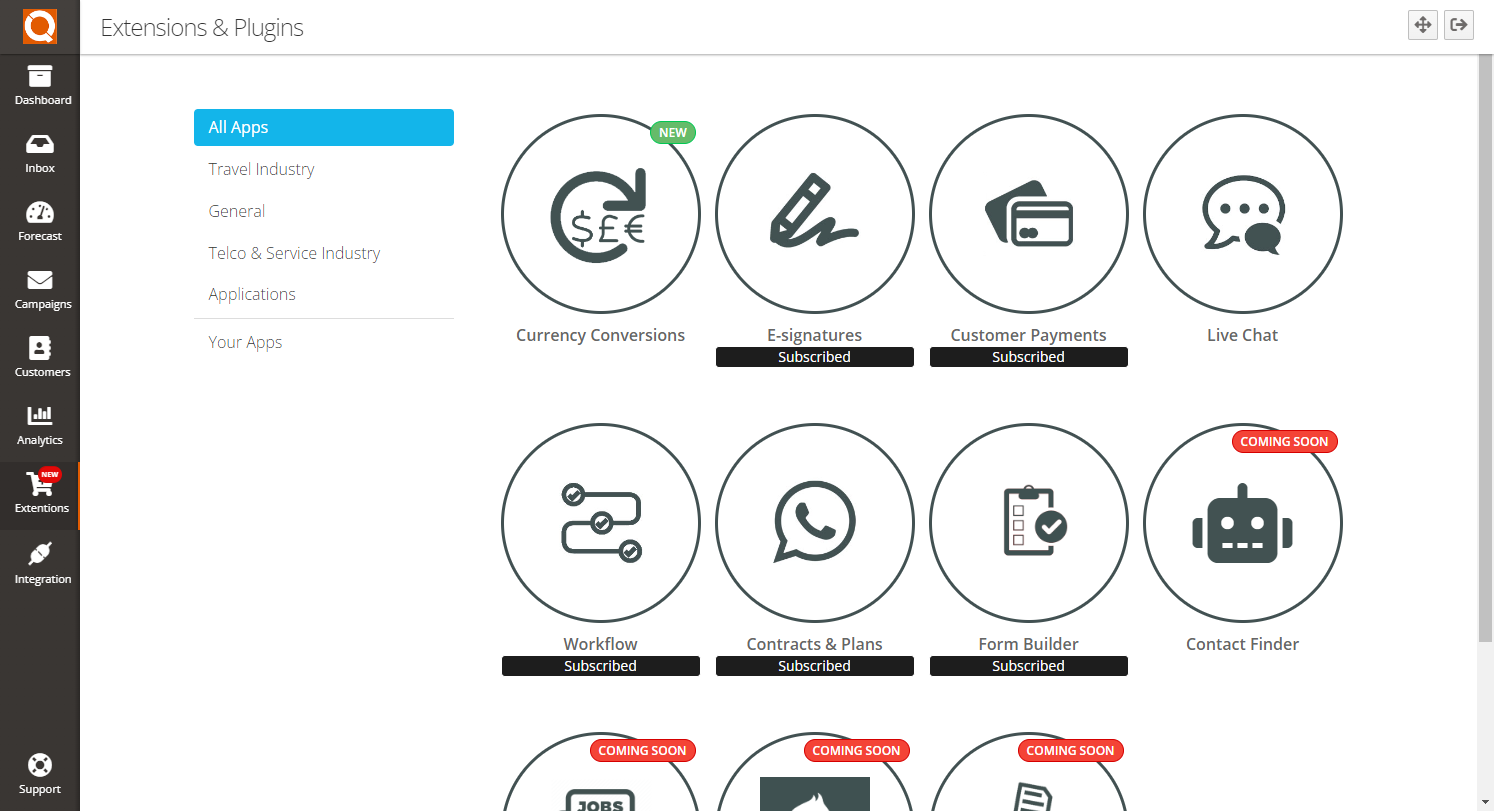1494x811 pixels.
Task: Open the Campaigns sidebar icon
Action: pyautogui.click(x=40, y=287)
